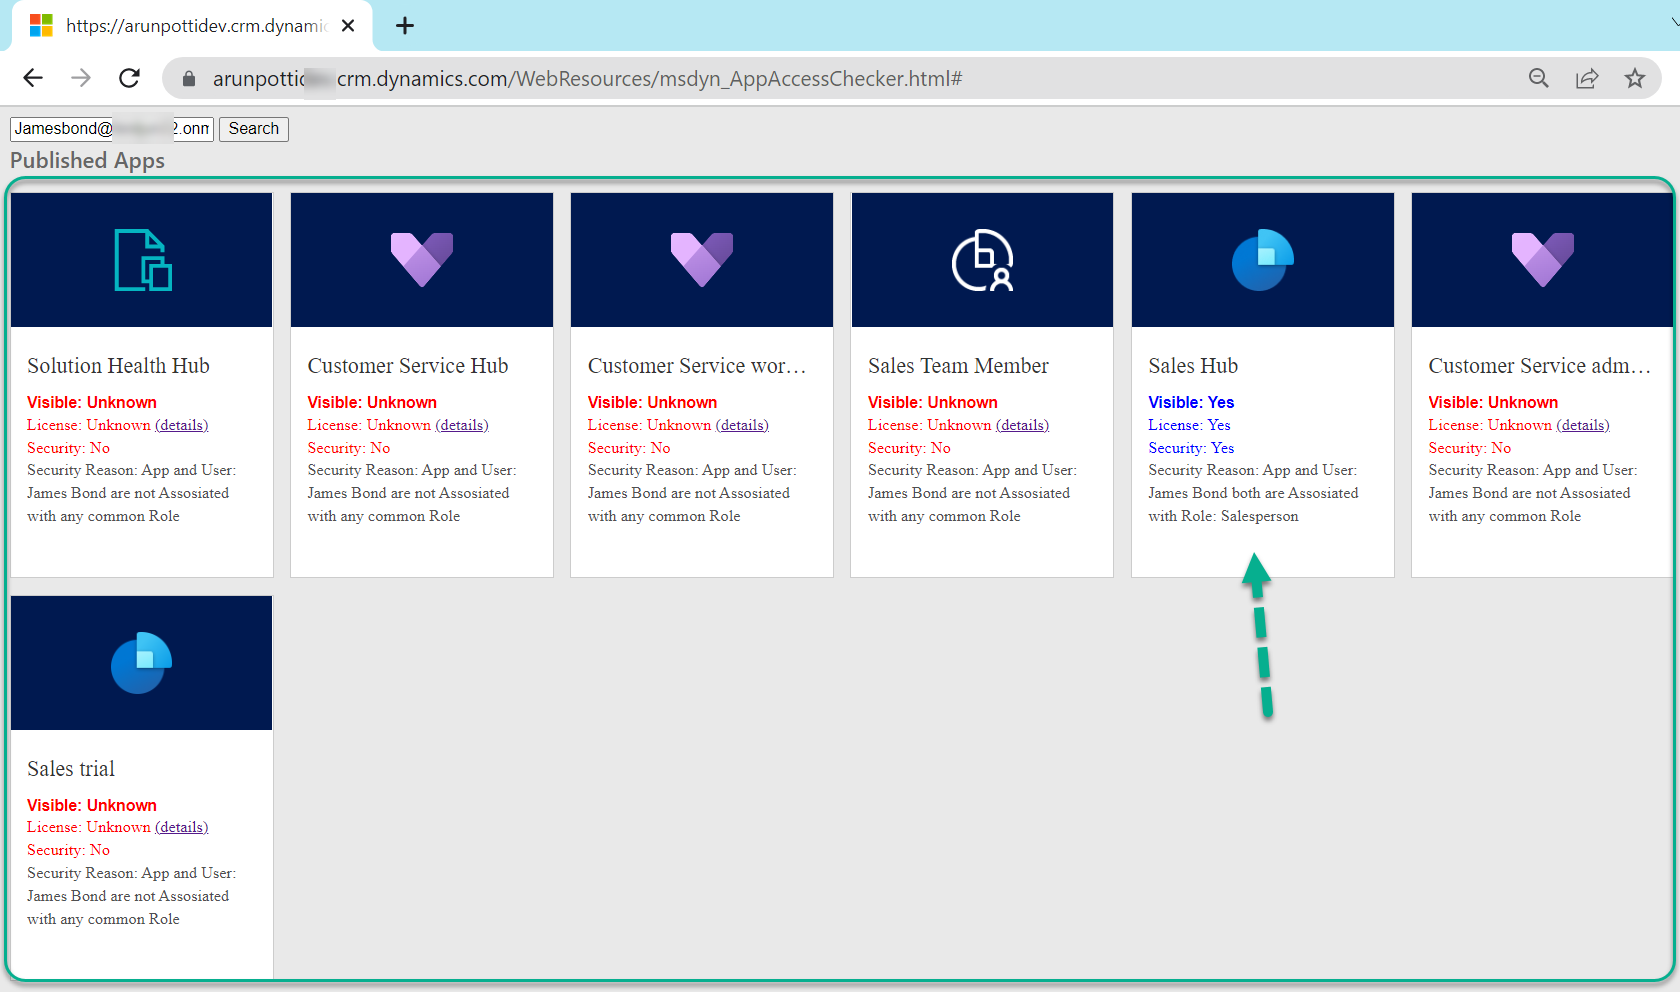
Task: Navigate back using the back arrow
Action: [x=33, y=78]
